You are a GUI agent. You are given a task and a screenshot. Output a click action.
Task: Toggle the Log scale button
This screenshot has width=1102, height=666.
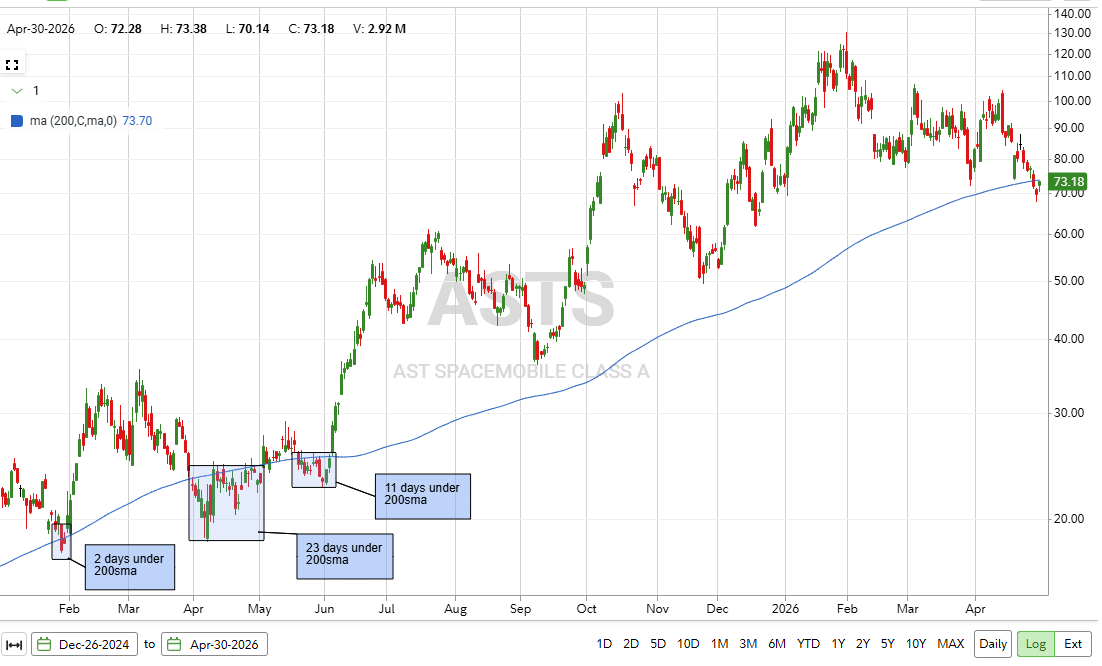tap(1035, 644)
